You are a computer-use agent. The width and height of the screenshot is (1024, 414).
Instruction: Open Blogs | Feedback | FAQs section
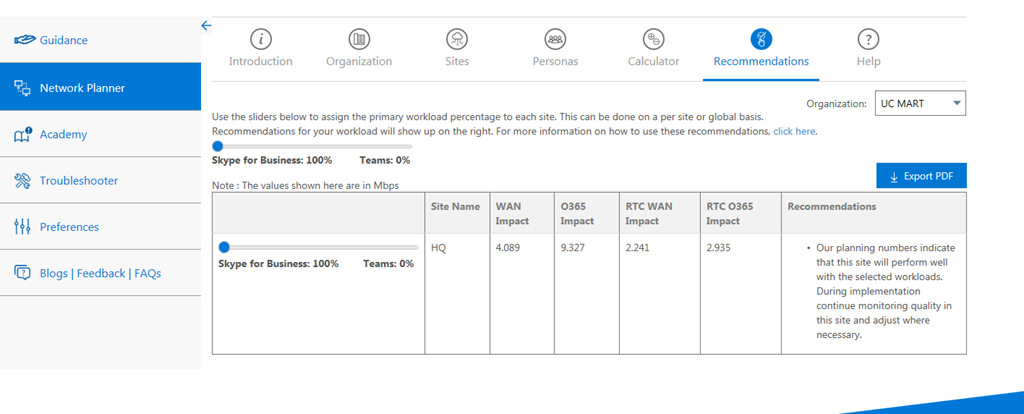(100, 273)
